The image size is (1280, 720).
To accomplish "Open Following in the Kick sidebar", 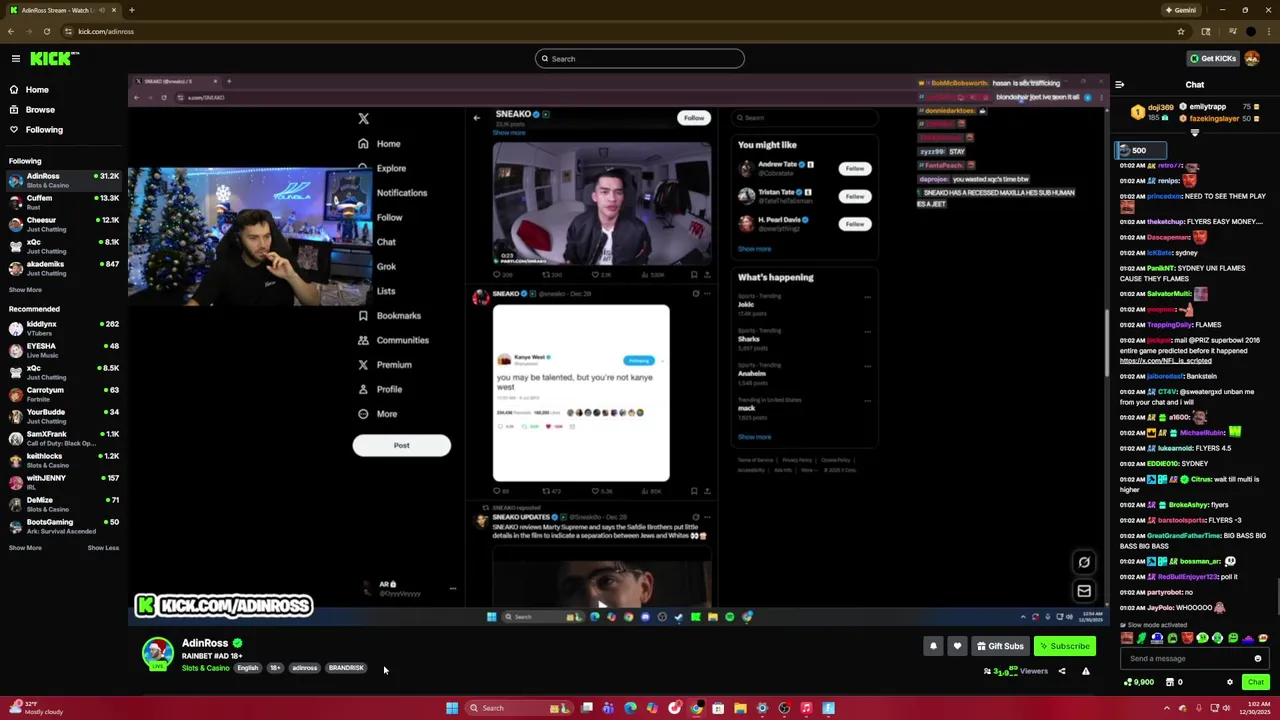I will click(44, 129).
